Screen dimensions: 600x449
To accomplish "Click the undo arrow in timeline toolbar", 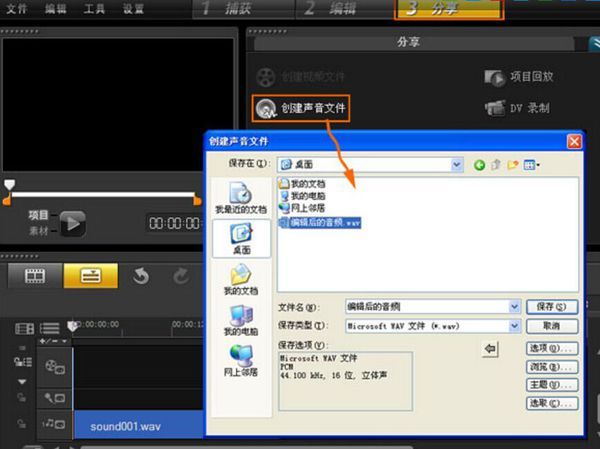I will pos(141,277).
